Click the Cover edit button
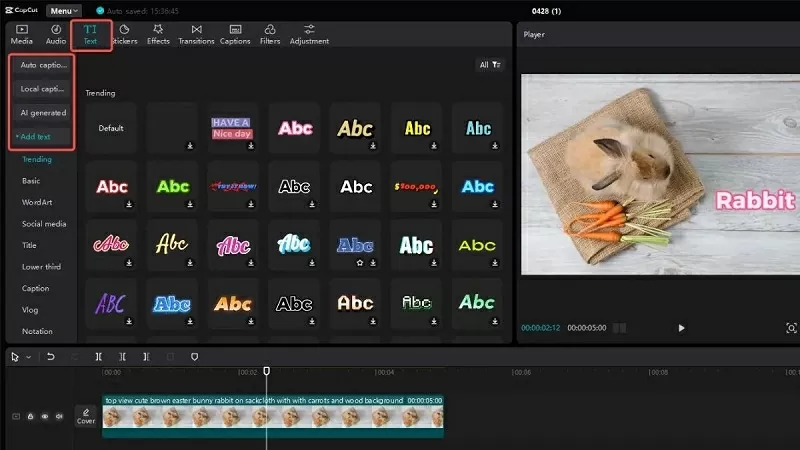 point(86,416)
